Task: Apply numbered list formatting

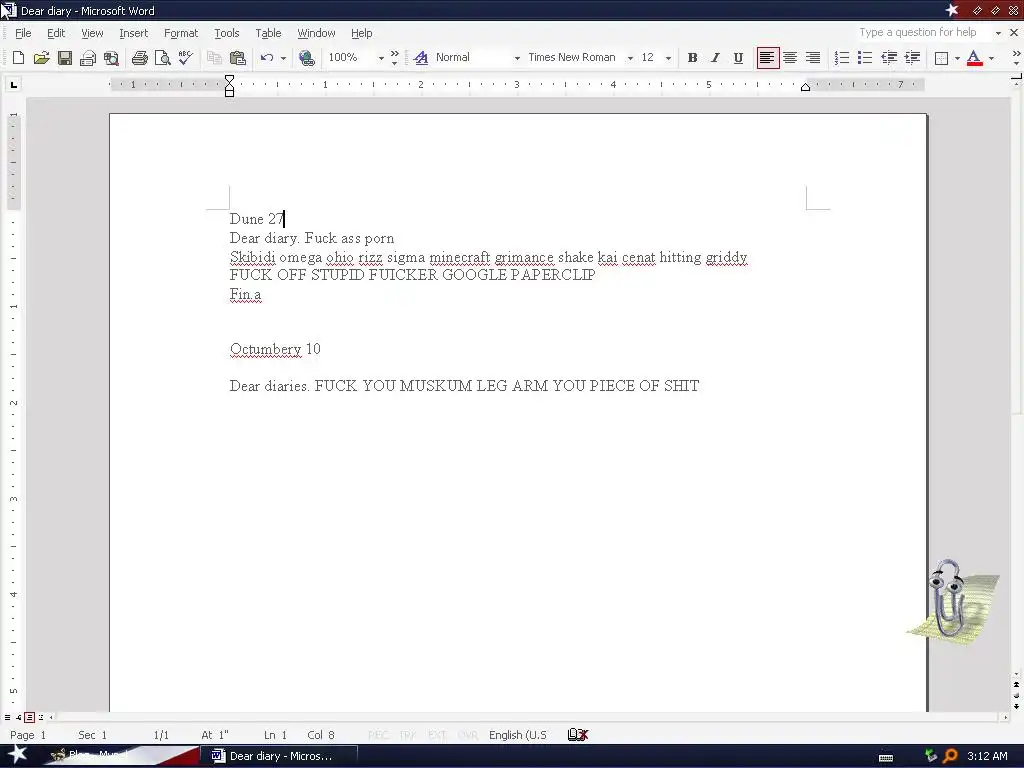Action: 842,58
